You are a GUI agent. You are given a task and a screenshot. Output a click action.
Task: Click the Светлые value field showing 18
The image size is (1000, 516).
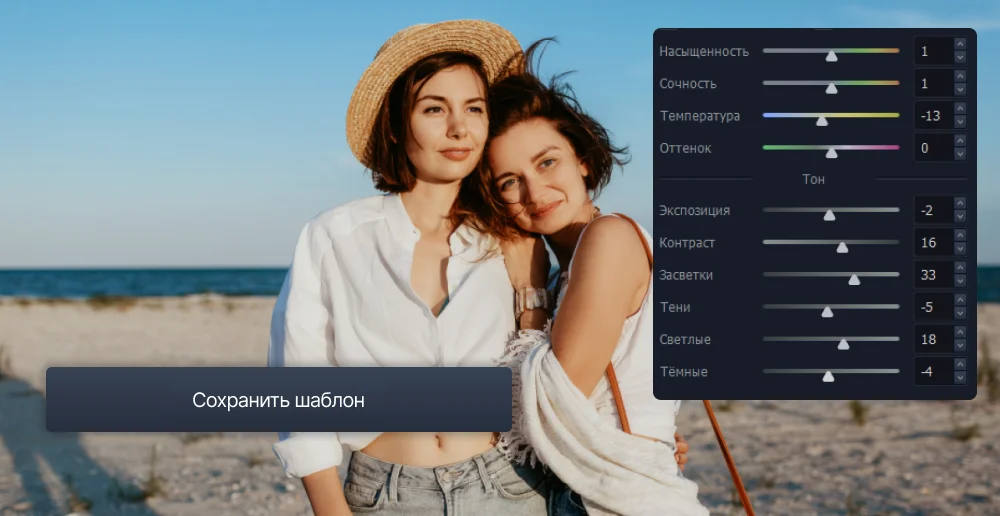point(932,340)
